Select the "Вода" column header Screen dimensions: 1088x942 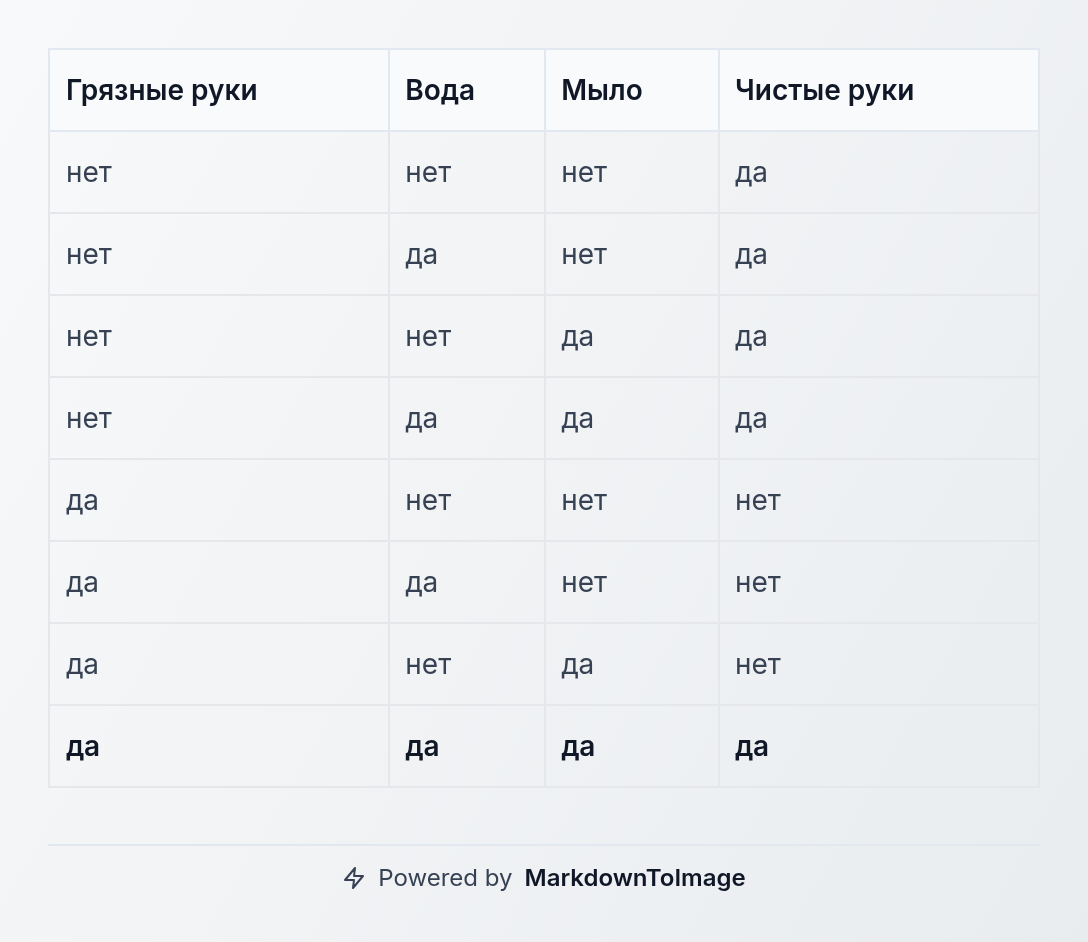pyautogui.click(x=440, y=90)
